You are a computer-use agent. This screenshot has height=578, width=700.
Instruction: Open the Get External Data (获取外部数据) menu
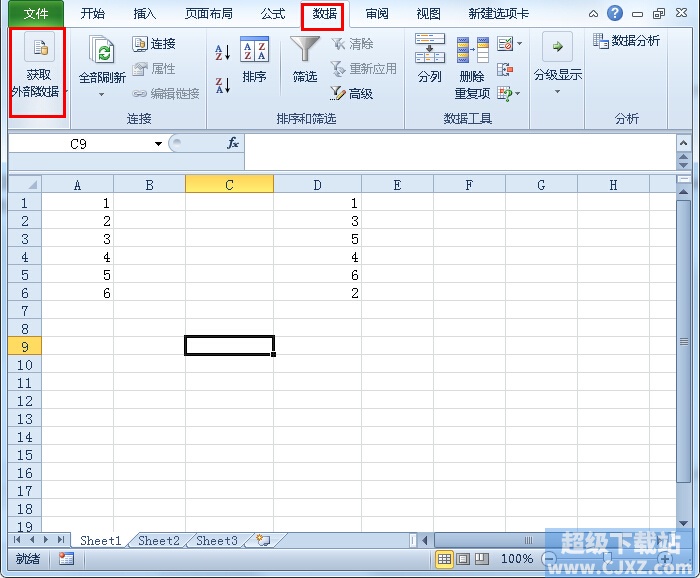pyautogui.click(x=37, y=73)
